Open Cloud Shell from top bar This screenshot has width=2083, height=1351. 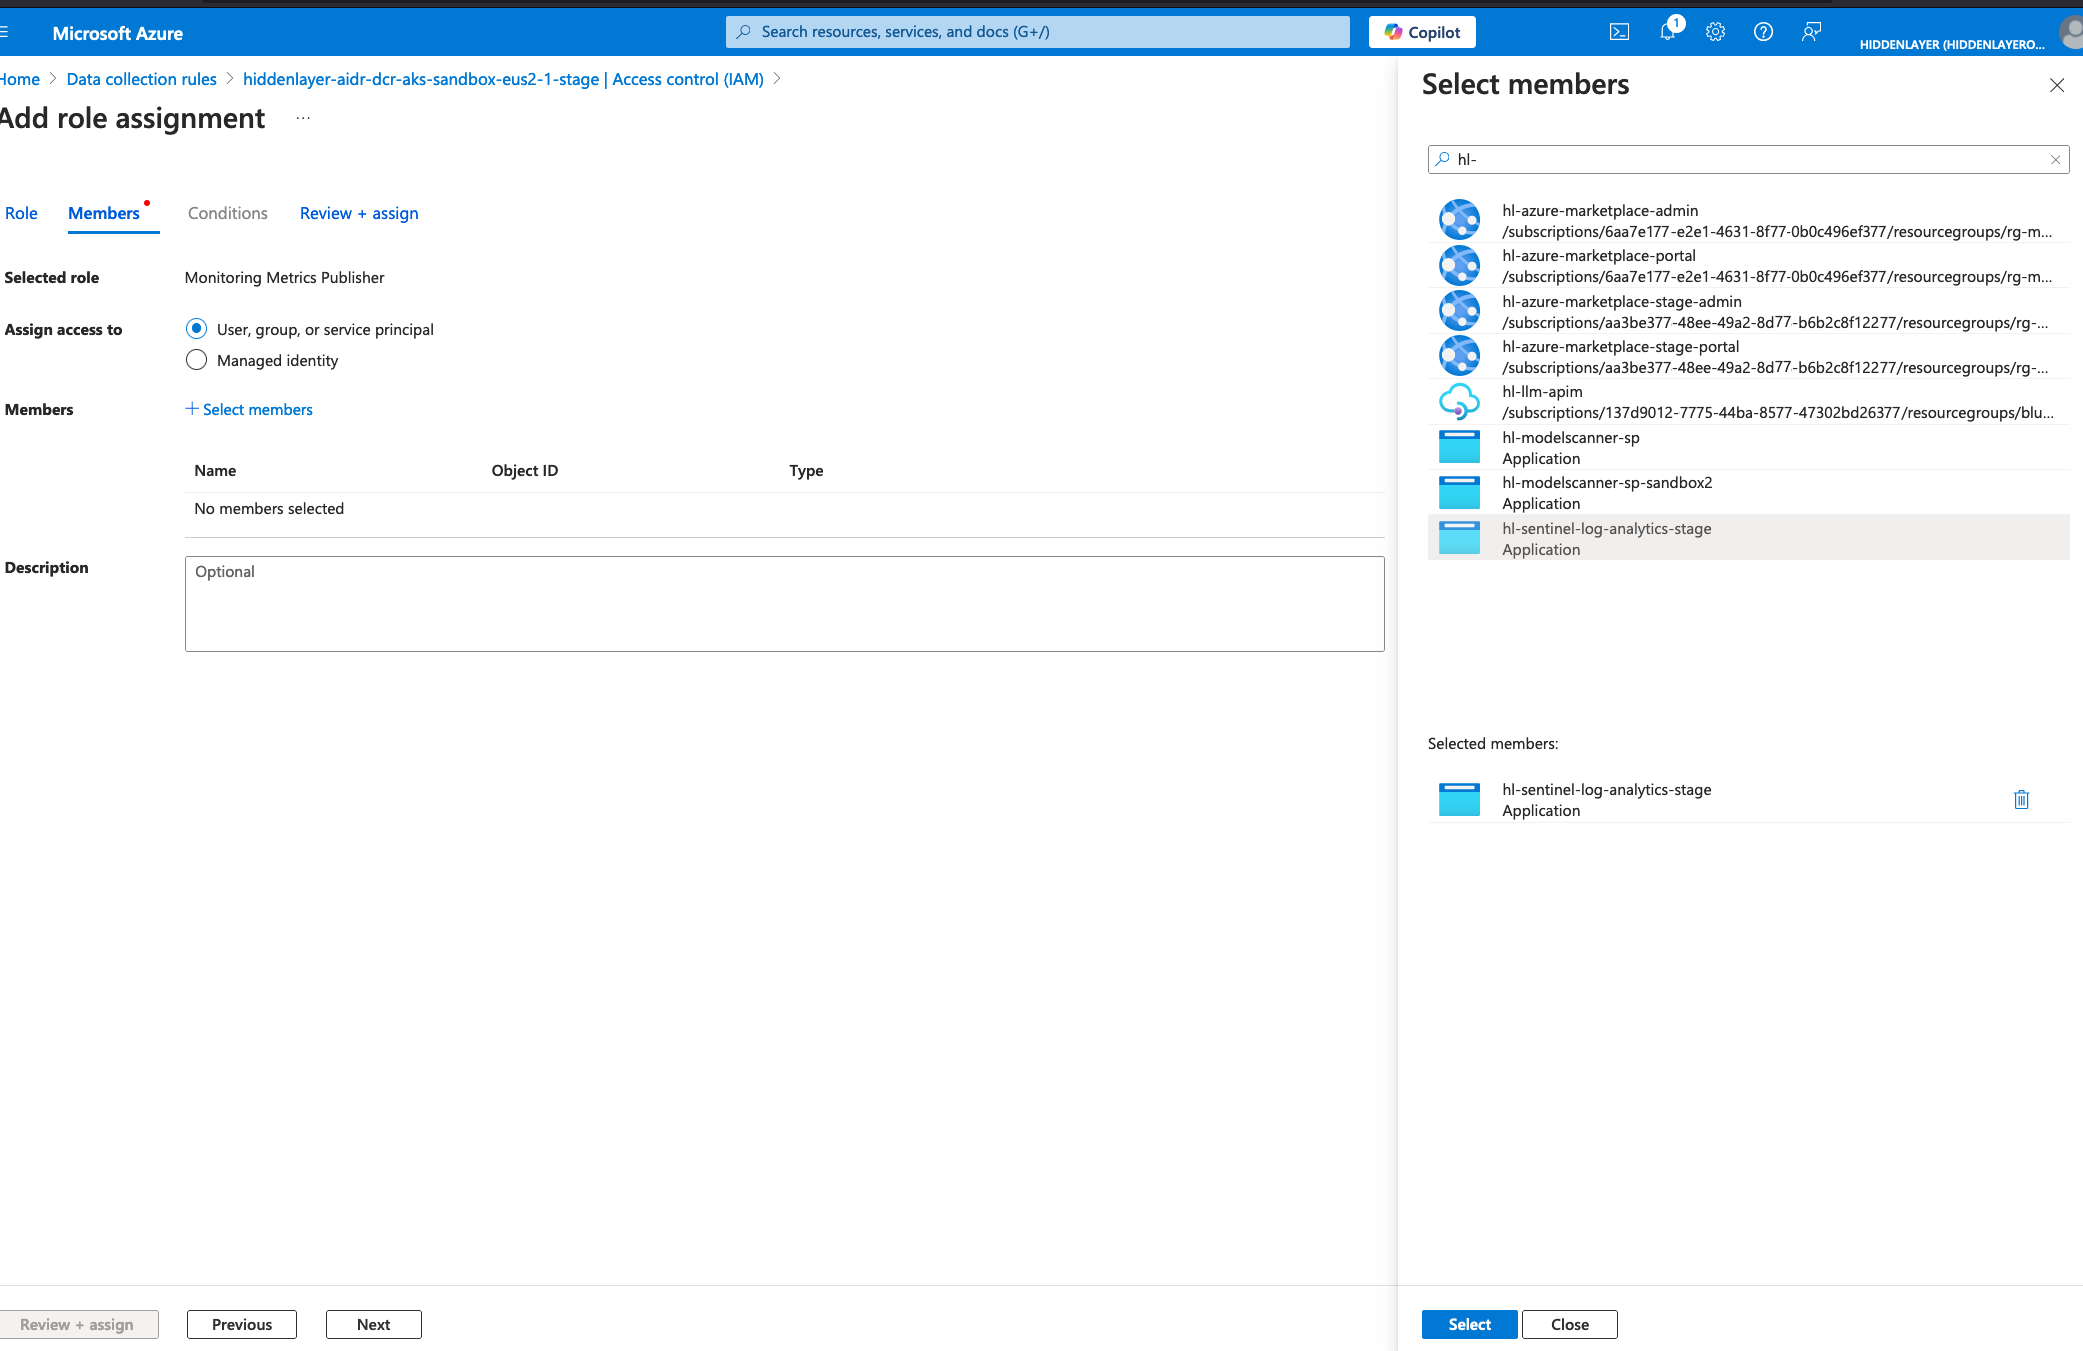click(x=1619, y=32)
